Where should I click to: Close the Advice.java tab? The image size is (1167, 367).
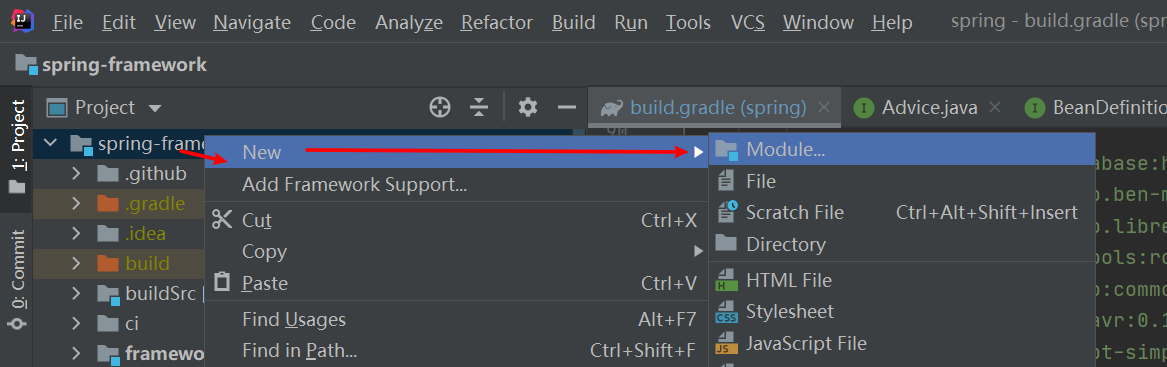(995, 107)
